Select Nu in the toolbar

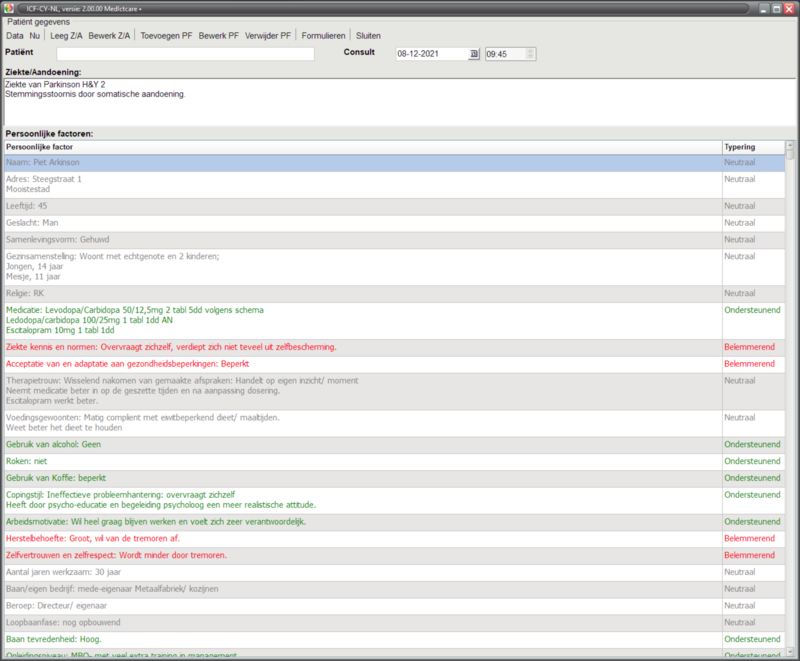pos(35,35)
